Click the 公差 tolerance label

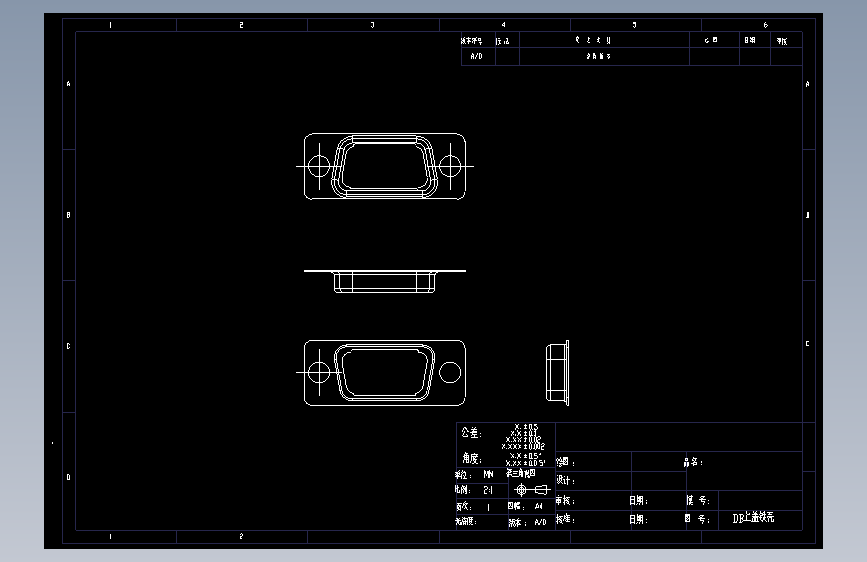tap(472, 433)
